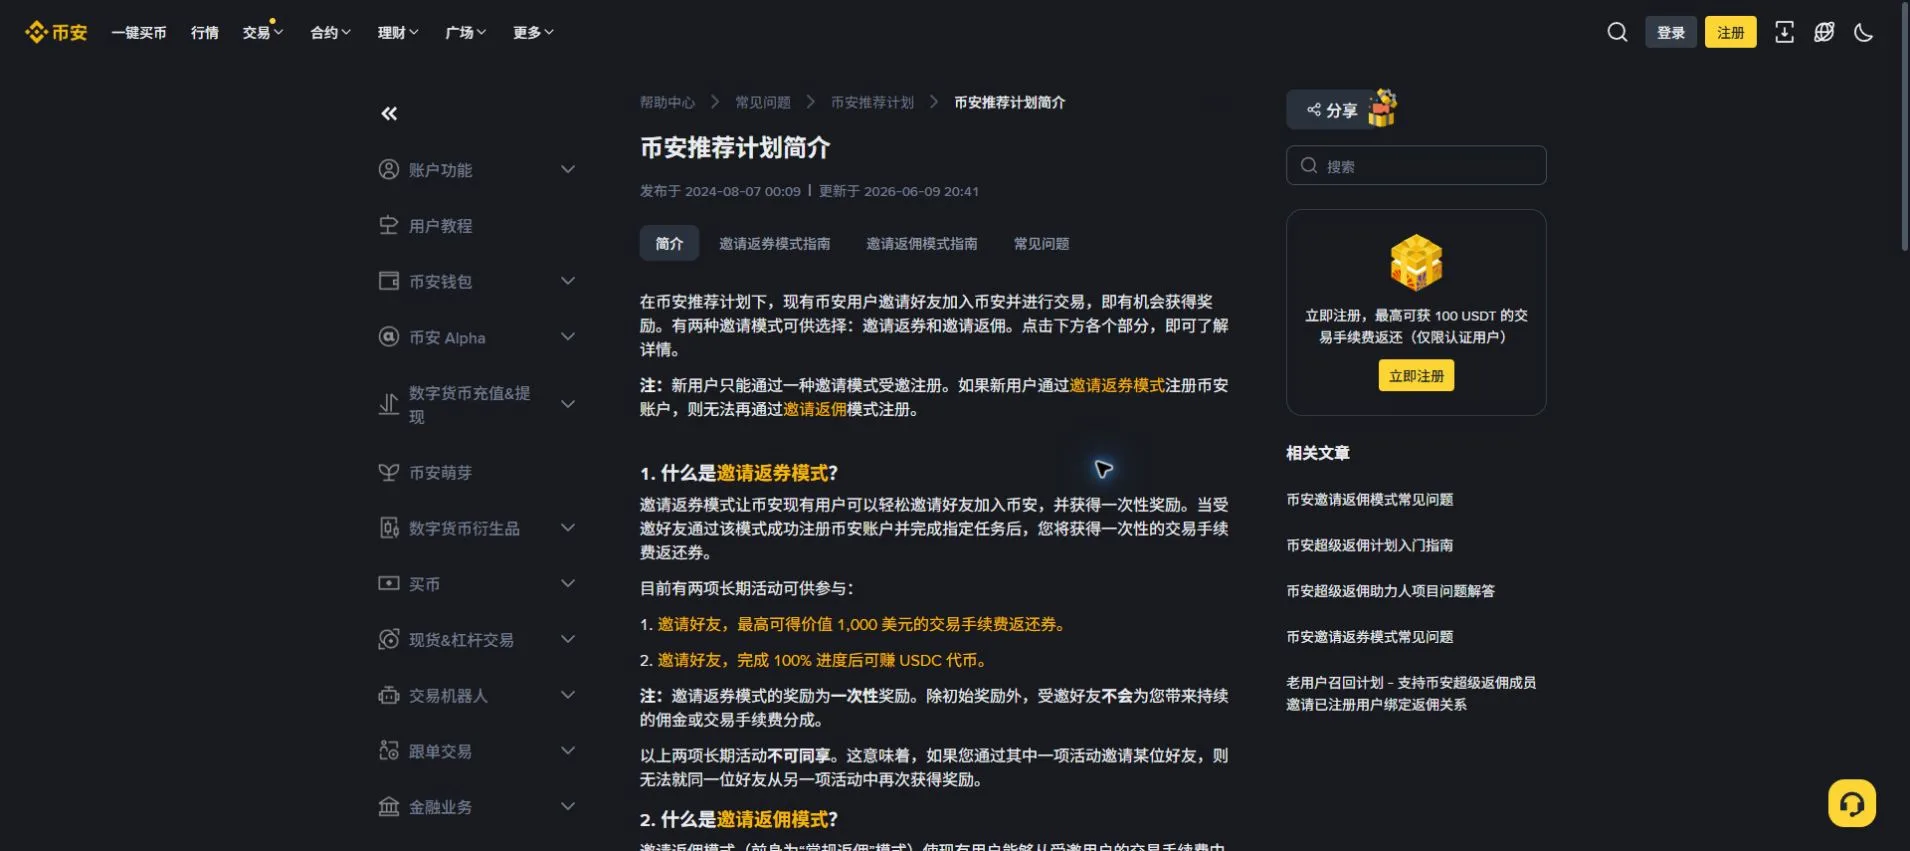Click the 账户功能 account icon
Viewport: 1910px width, 851px height.
coord(389,169)
